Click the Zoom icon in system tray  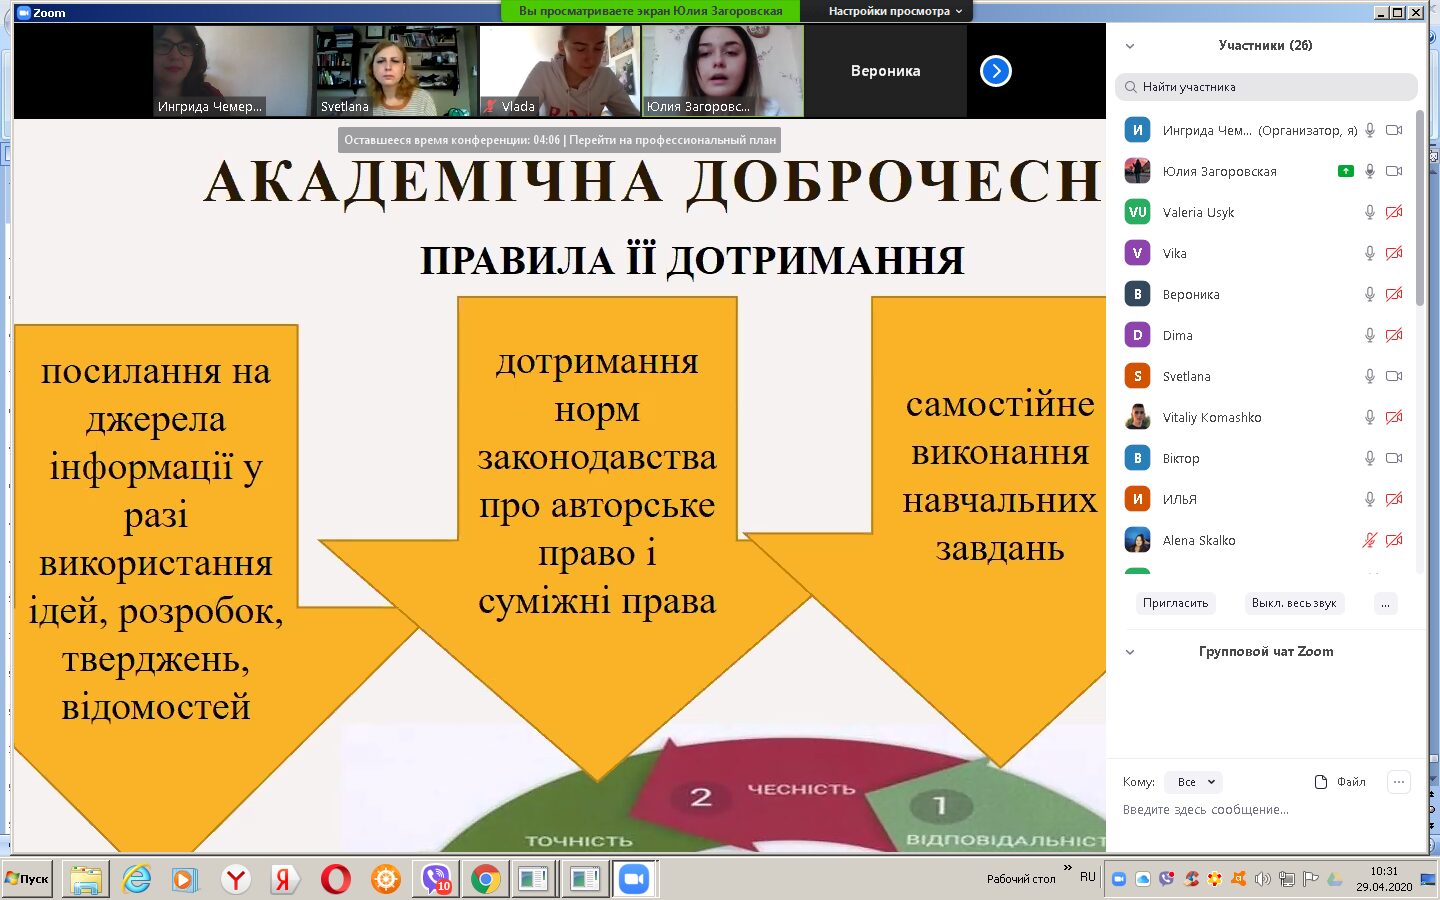[1119, 879]
